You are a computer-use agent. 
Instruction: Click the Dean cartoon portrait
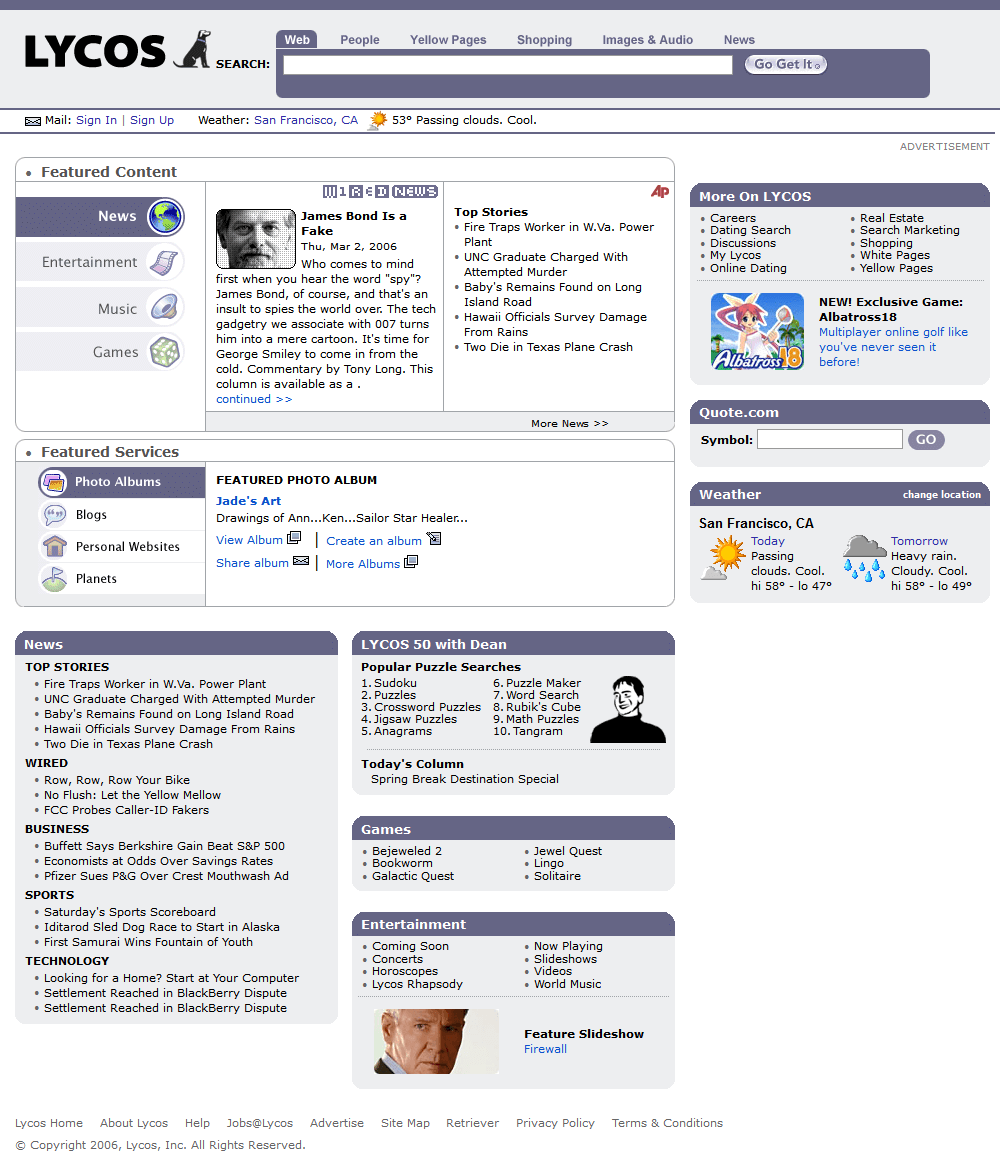pos(629,709)
